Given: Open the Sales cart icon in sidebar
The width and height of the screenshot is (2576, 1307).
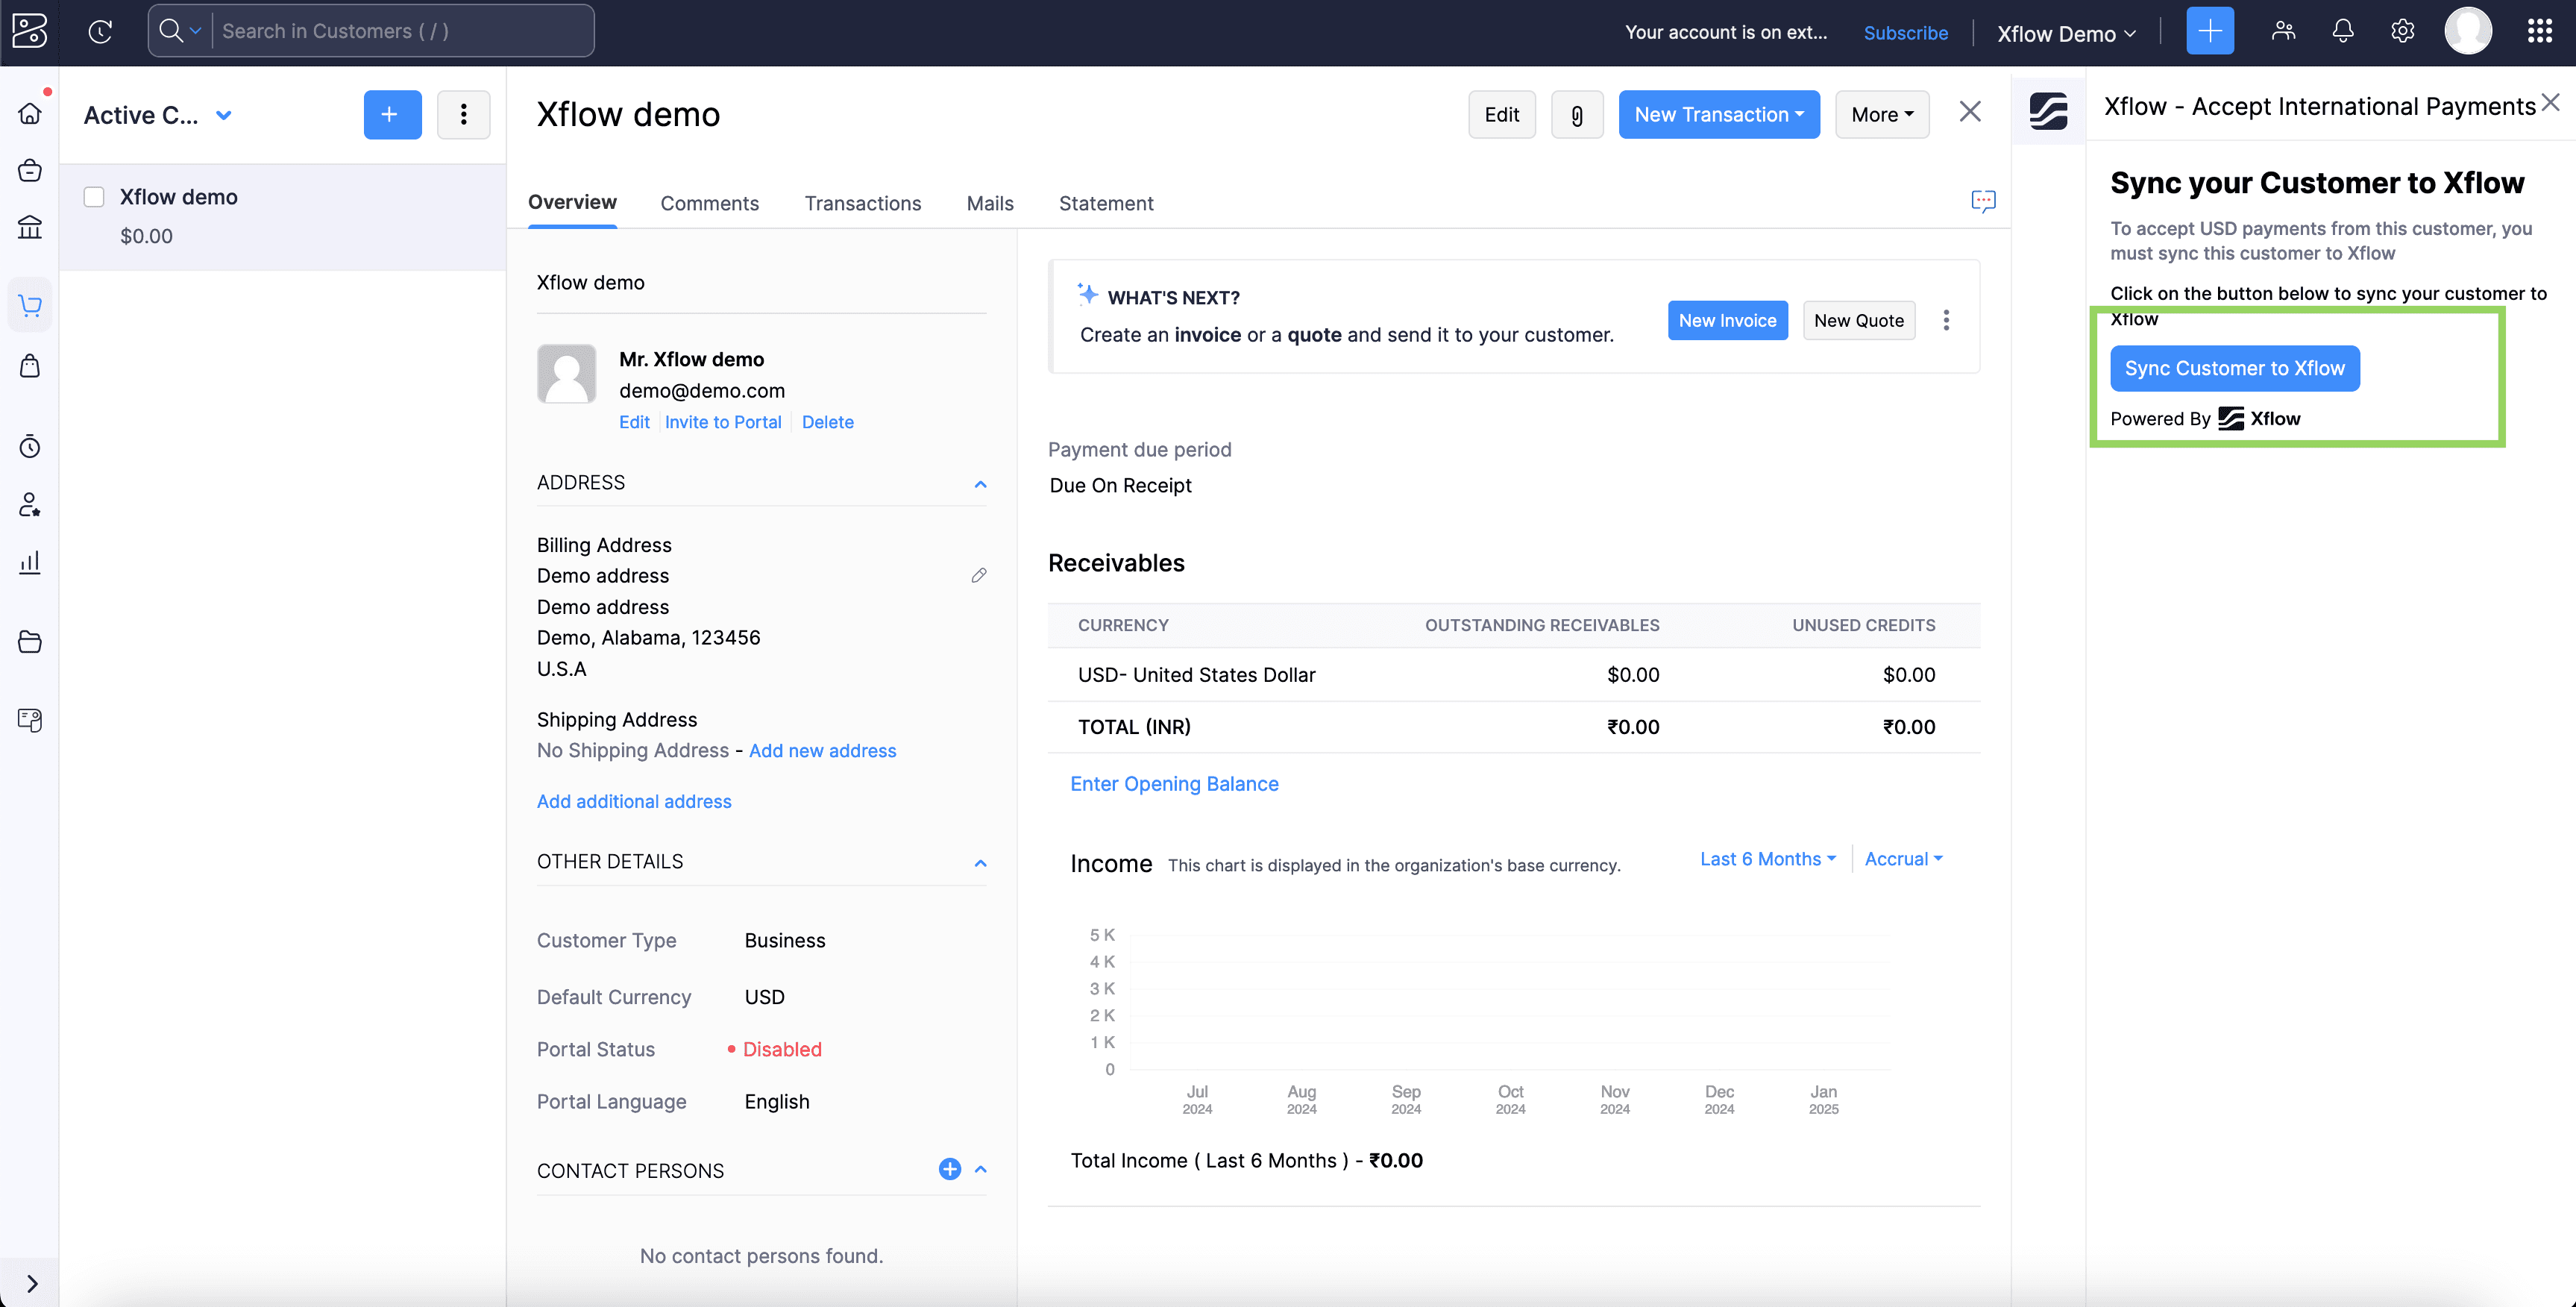Looking at the screenshot, I should [x=30, y=305].
